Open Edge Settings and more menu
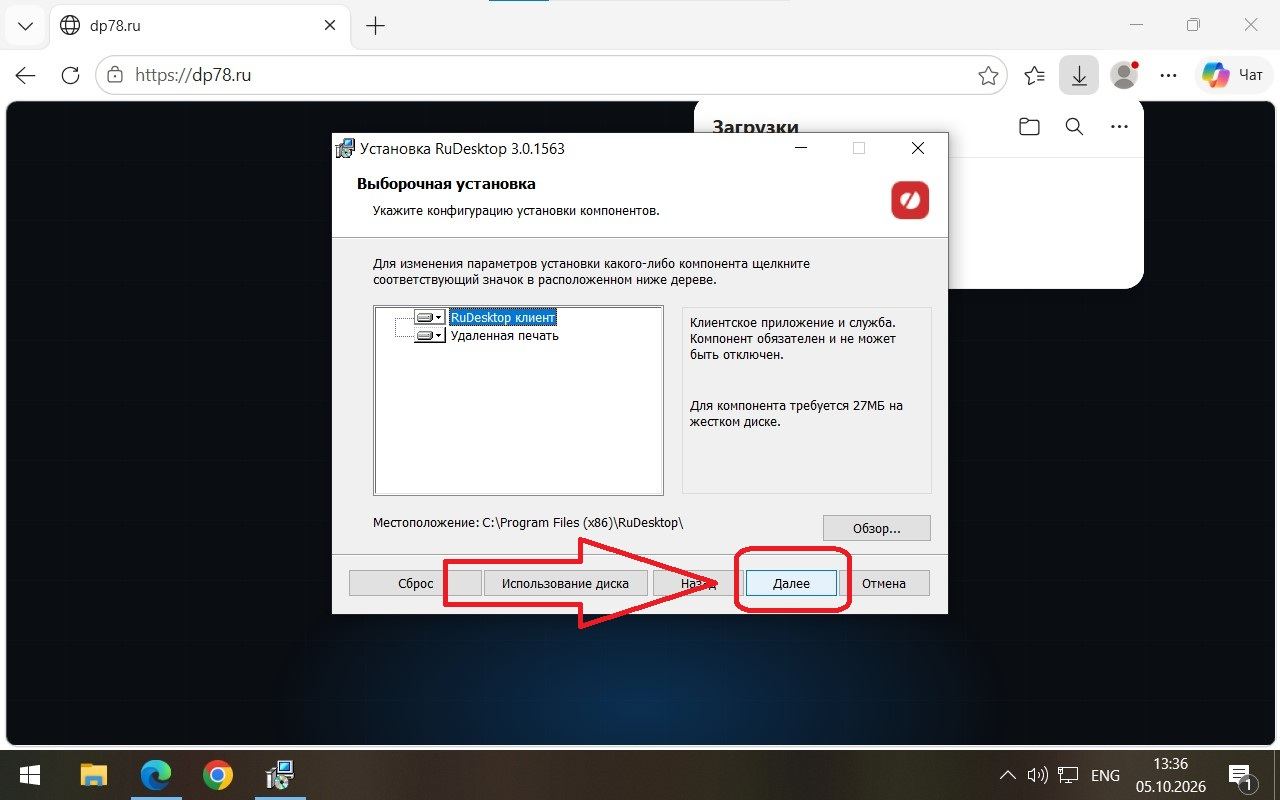This screenshot has height=800, width=1280. click(x=1168, y=75)
